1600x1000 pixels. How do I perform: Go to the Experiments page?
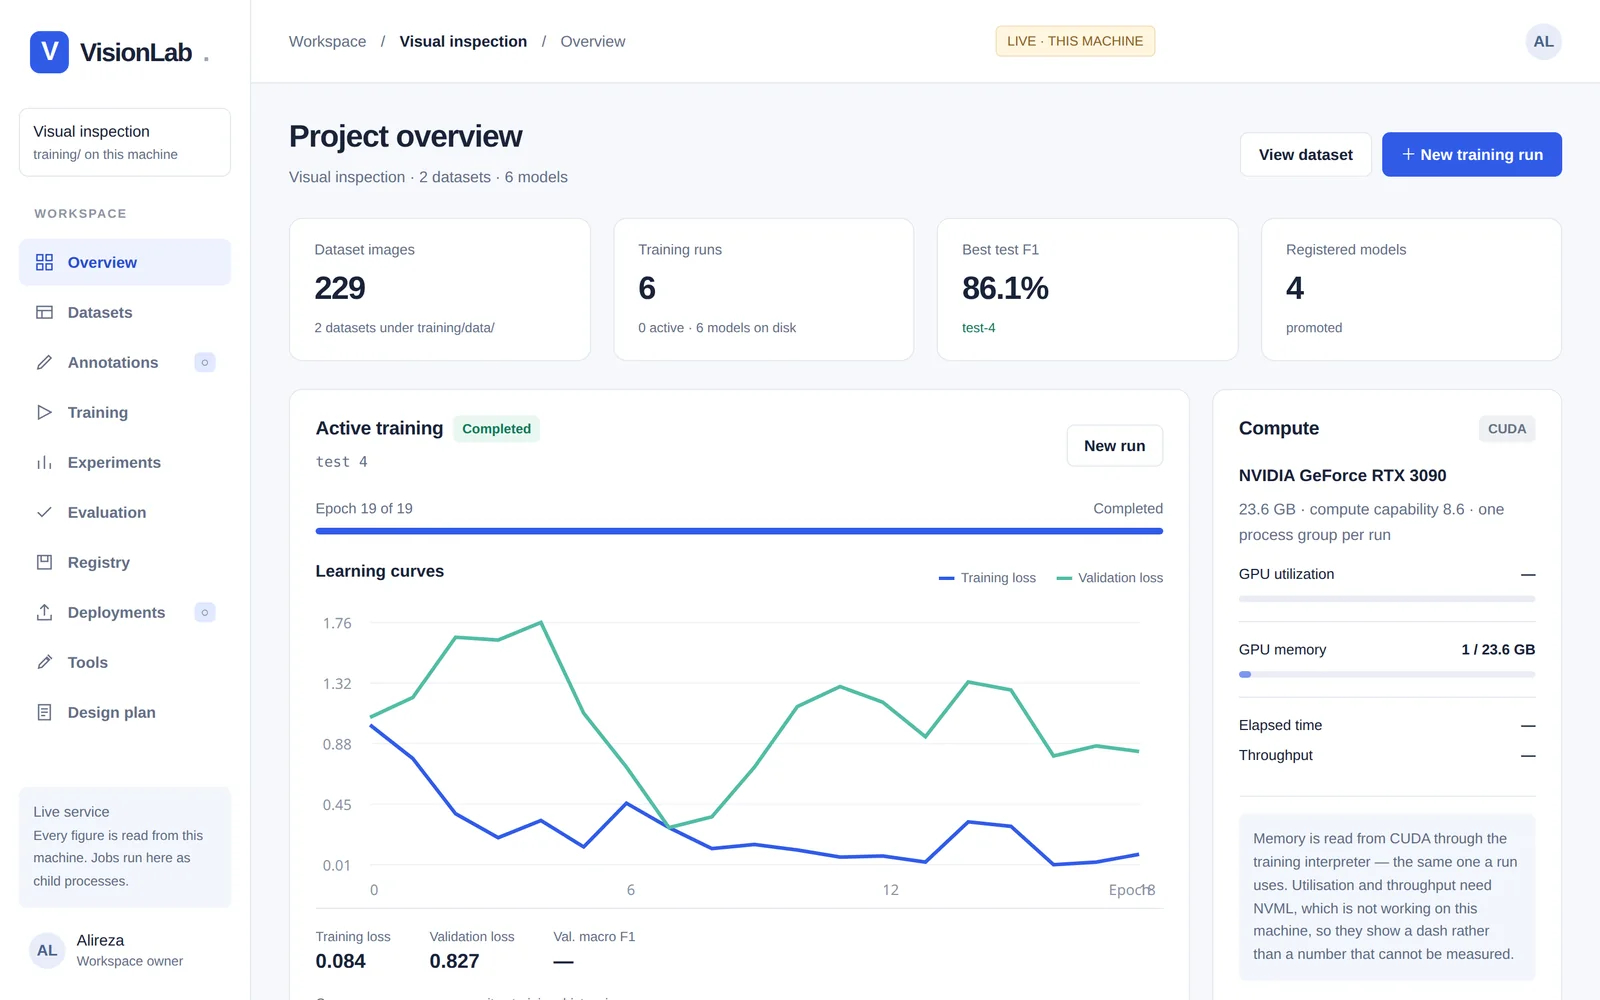pos(125,462)
